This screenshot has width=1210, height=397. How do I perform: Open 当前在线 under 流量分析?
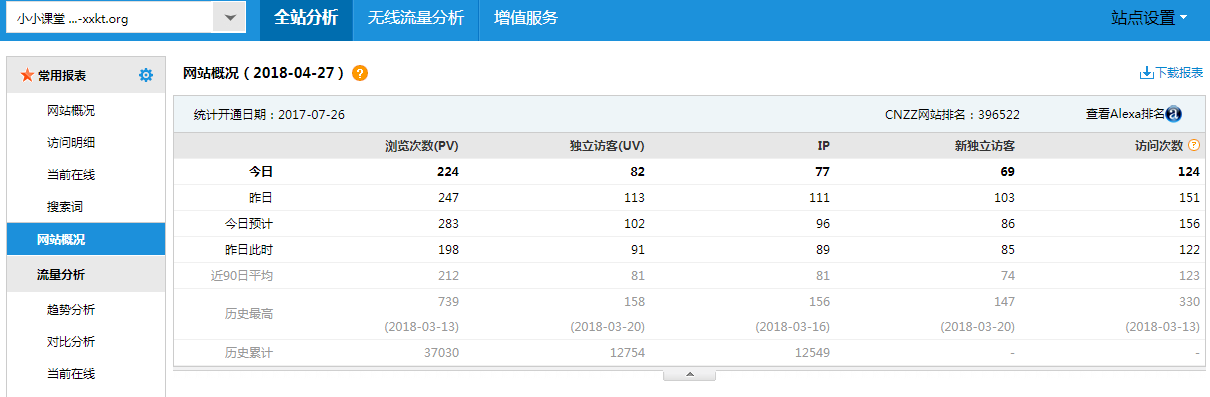71,374
